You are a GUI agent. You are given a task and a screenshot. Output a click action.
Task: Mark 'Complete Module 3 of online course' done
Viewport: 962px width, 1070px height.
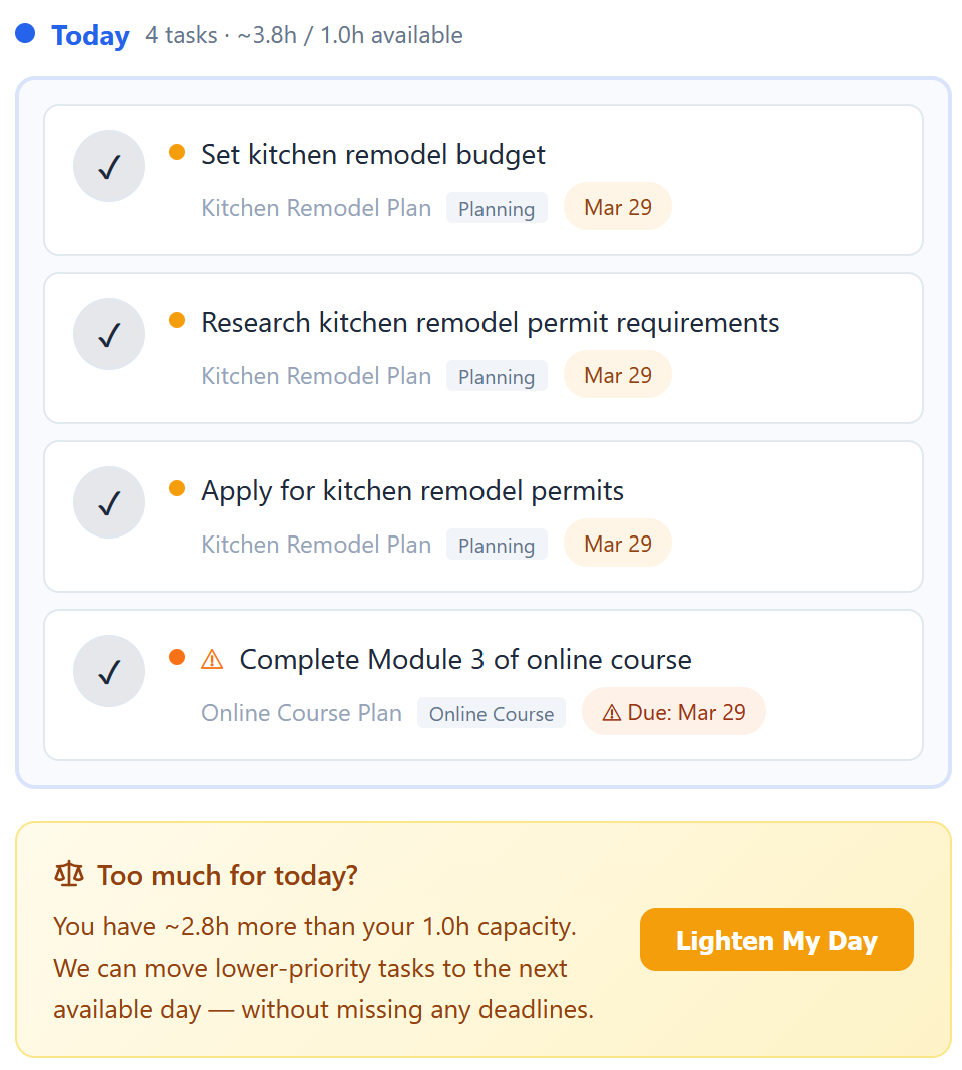point(108,670)
